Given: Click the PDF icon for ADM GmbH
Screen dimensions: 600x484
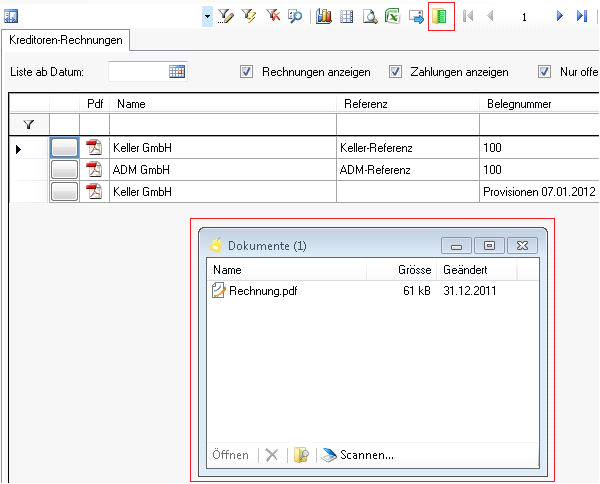Looking at the screenshot, I should (x=94, y=169).
